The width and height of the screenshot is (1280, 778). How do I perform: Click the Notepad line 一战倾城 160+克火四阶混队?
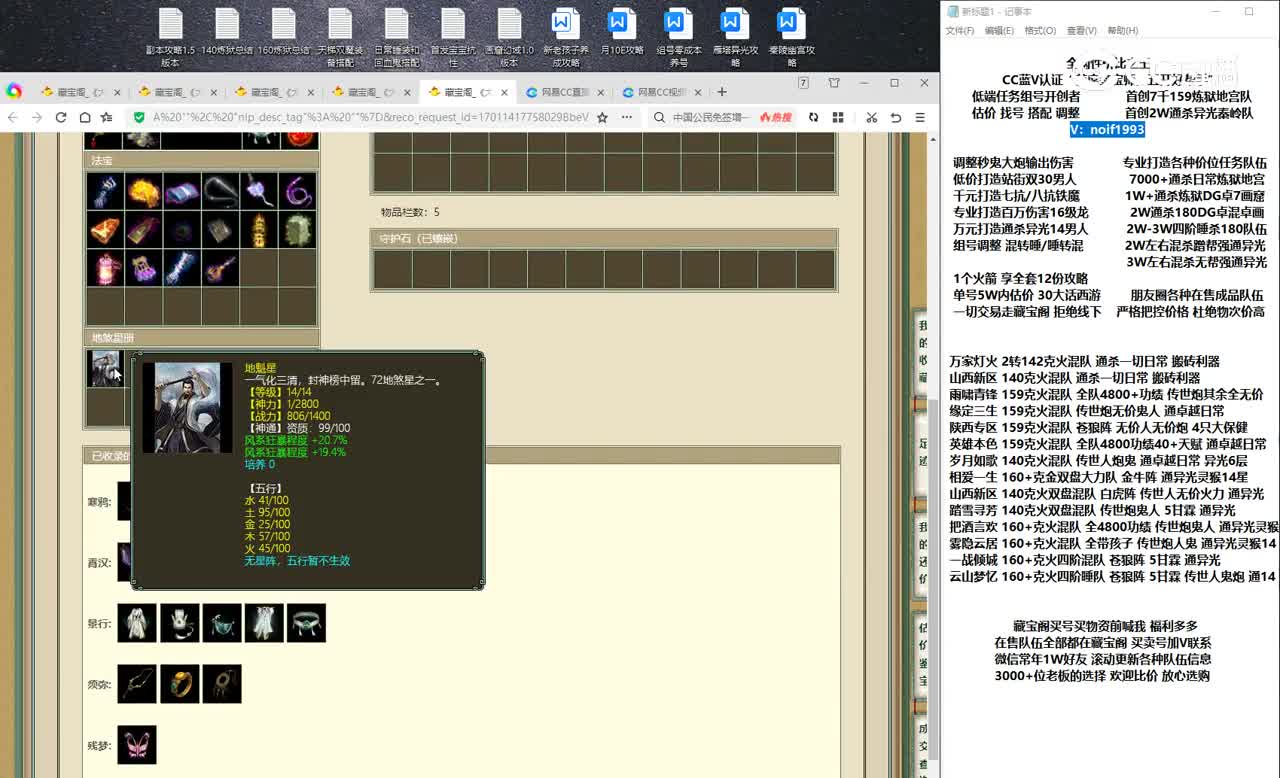(1084, 560)
